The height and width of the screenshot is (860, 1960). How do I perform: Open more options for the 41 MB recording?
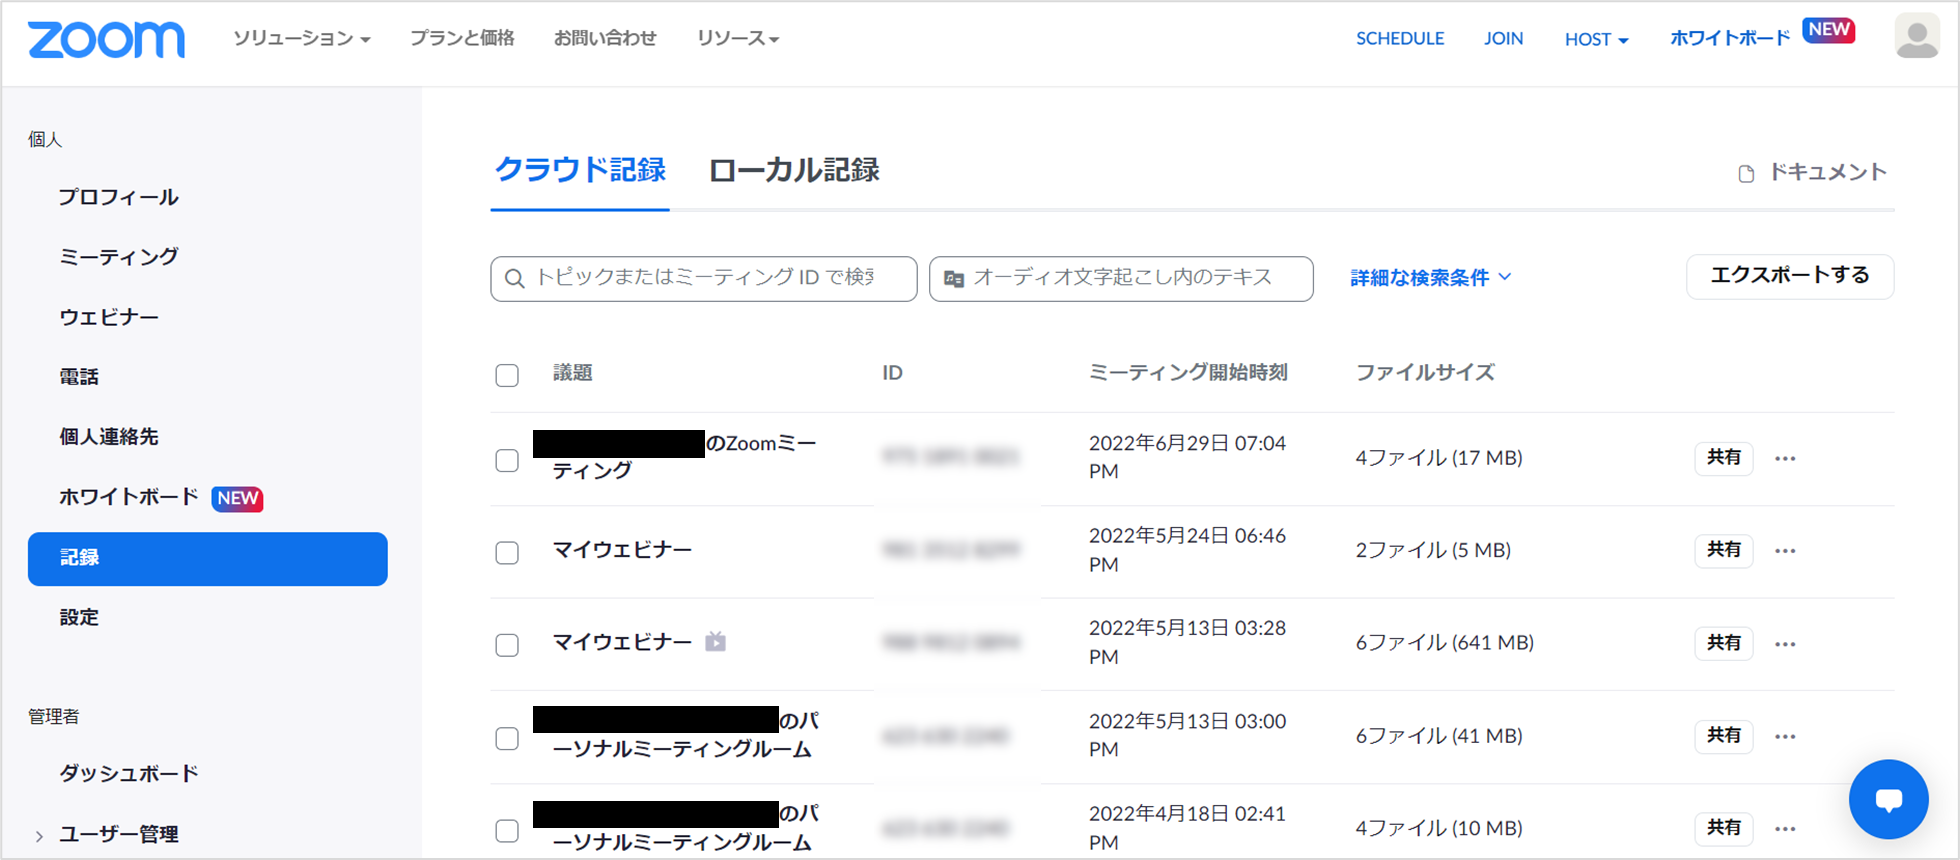coord(1785,737)
